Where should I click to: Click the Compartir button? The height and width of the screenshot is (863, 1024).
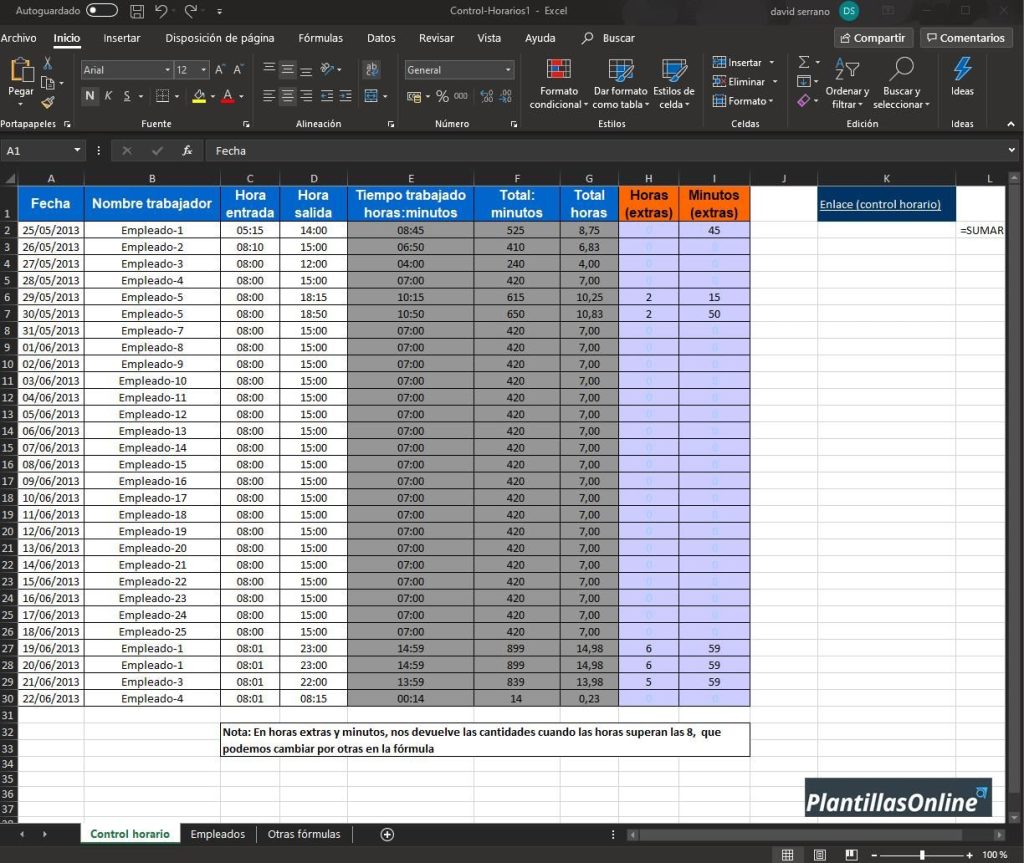pyautogui.click(x=872, y=38)
